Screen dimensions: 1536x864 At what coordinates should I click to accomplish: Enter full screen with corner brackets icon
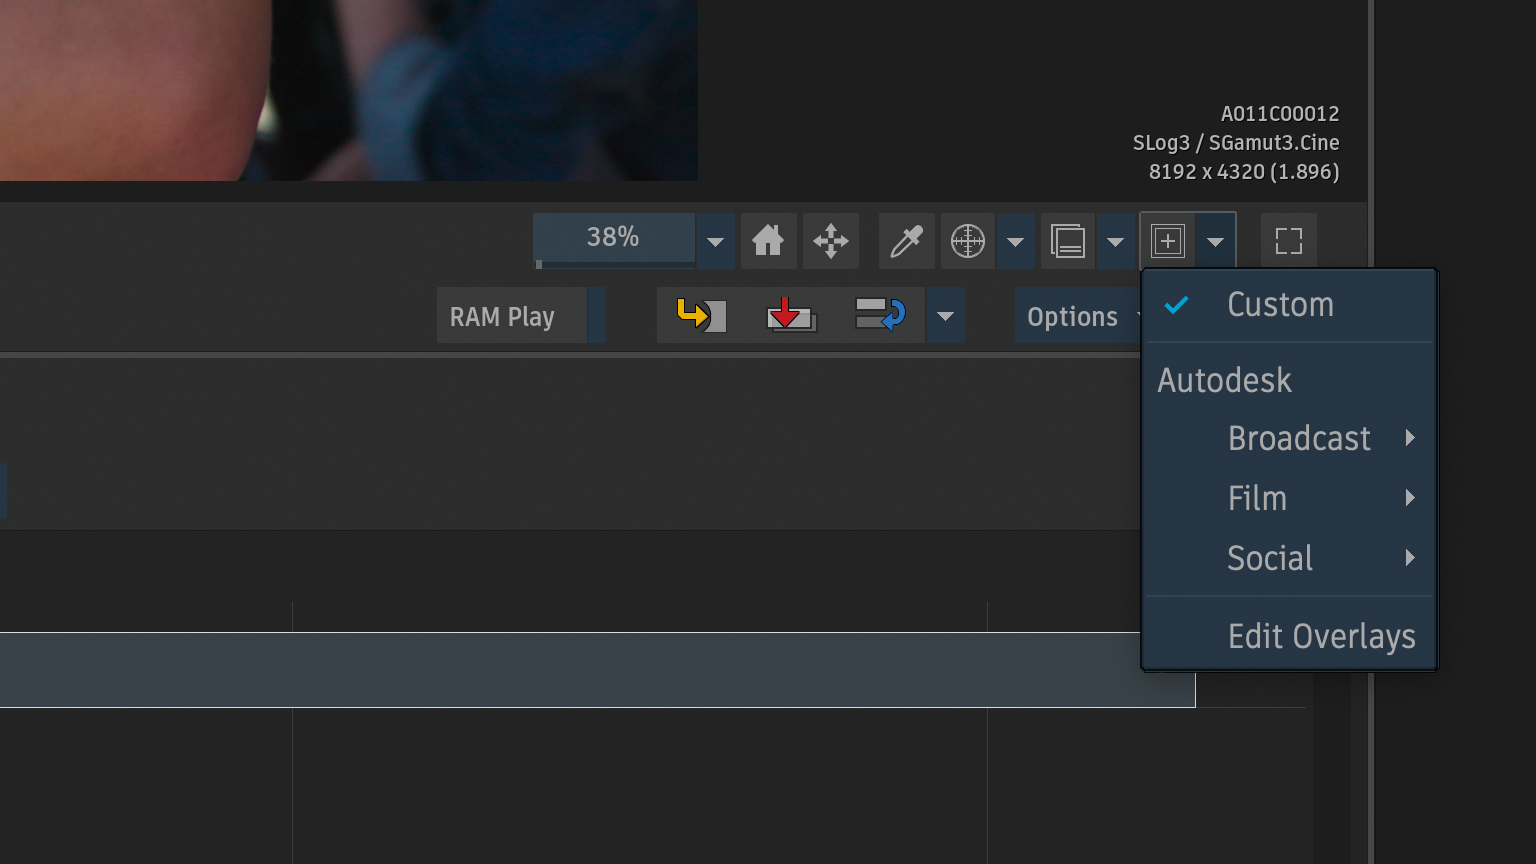coord(1288,241)
